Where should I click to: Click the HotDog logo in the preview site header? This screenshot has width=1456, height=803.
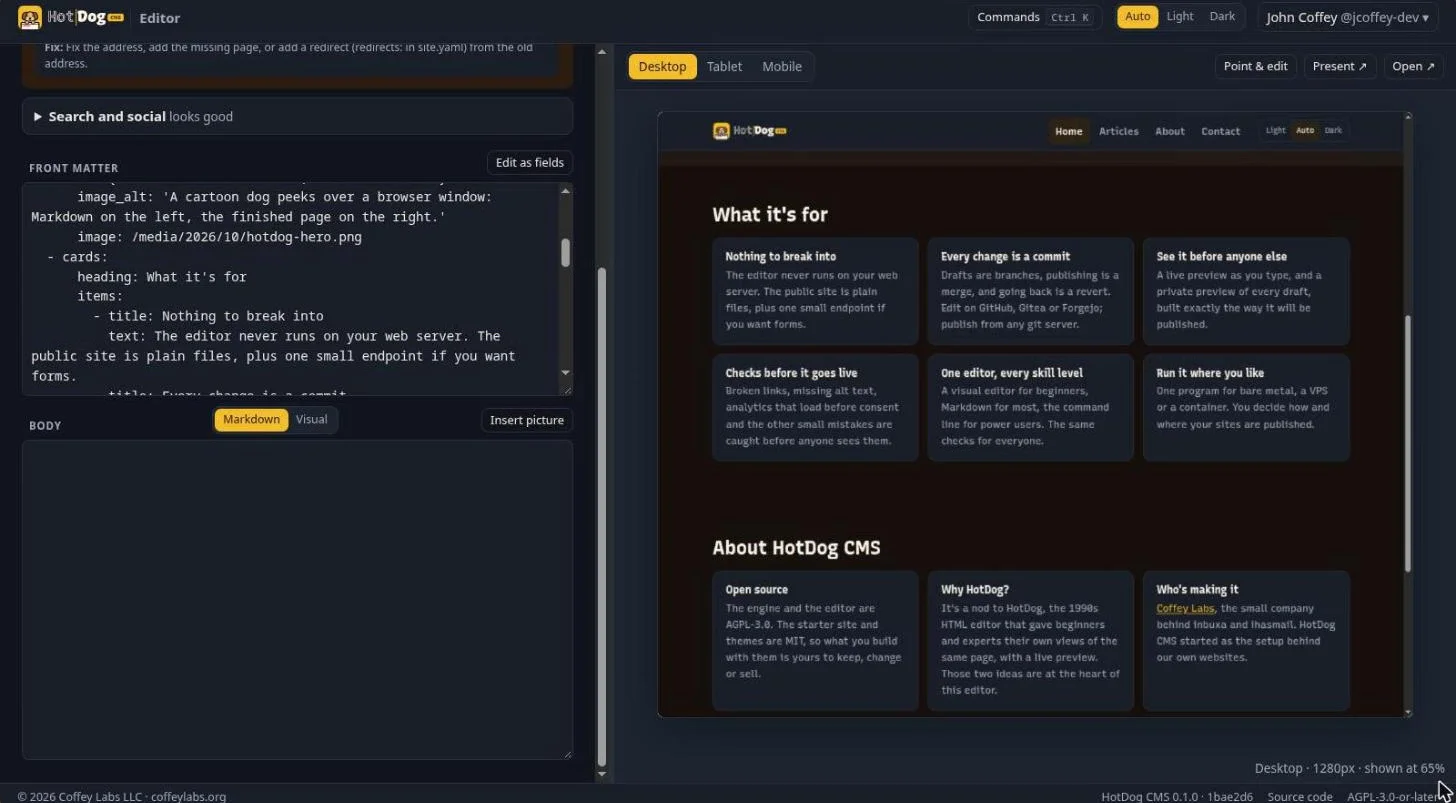(x=749, y=131)
